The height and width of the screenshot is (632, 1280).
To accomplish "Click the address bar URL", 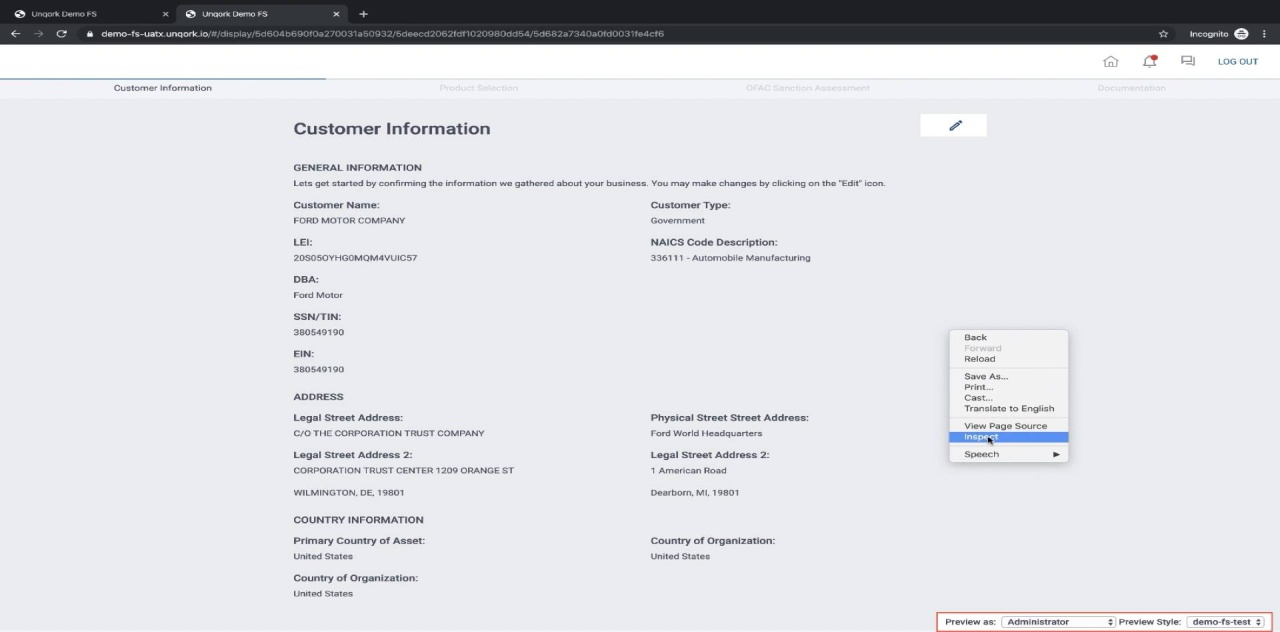I will click(382, 34).
